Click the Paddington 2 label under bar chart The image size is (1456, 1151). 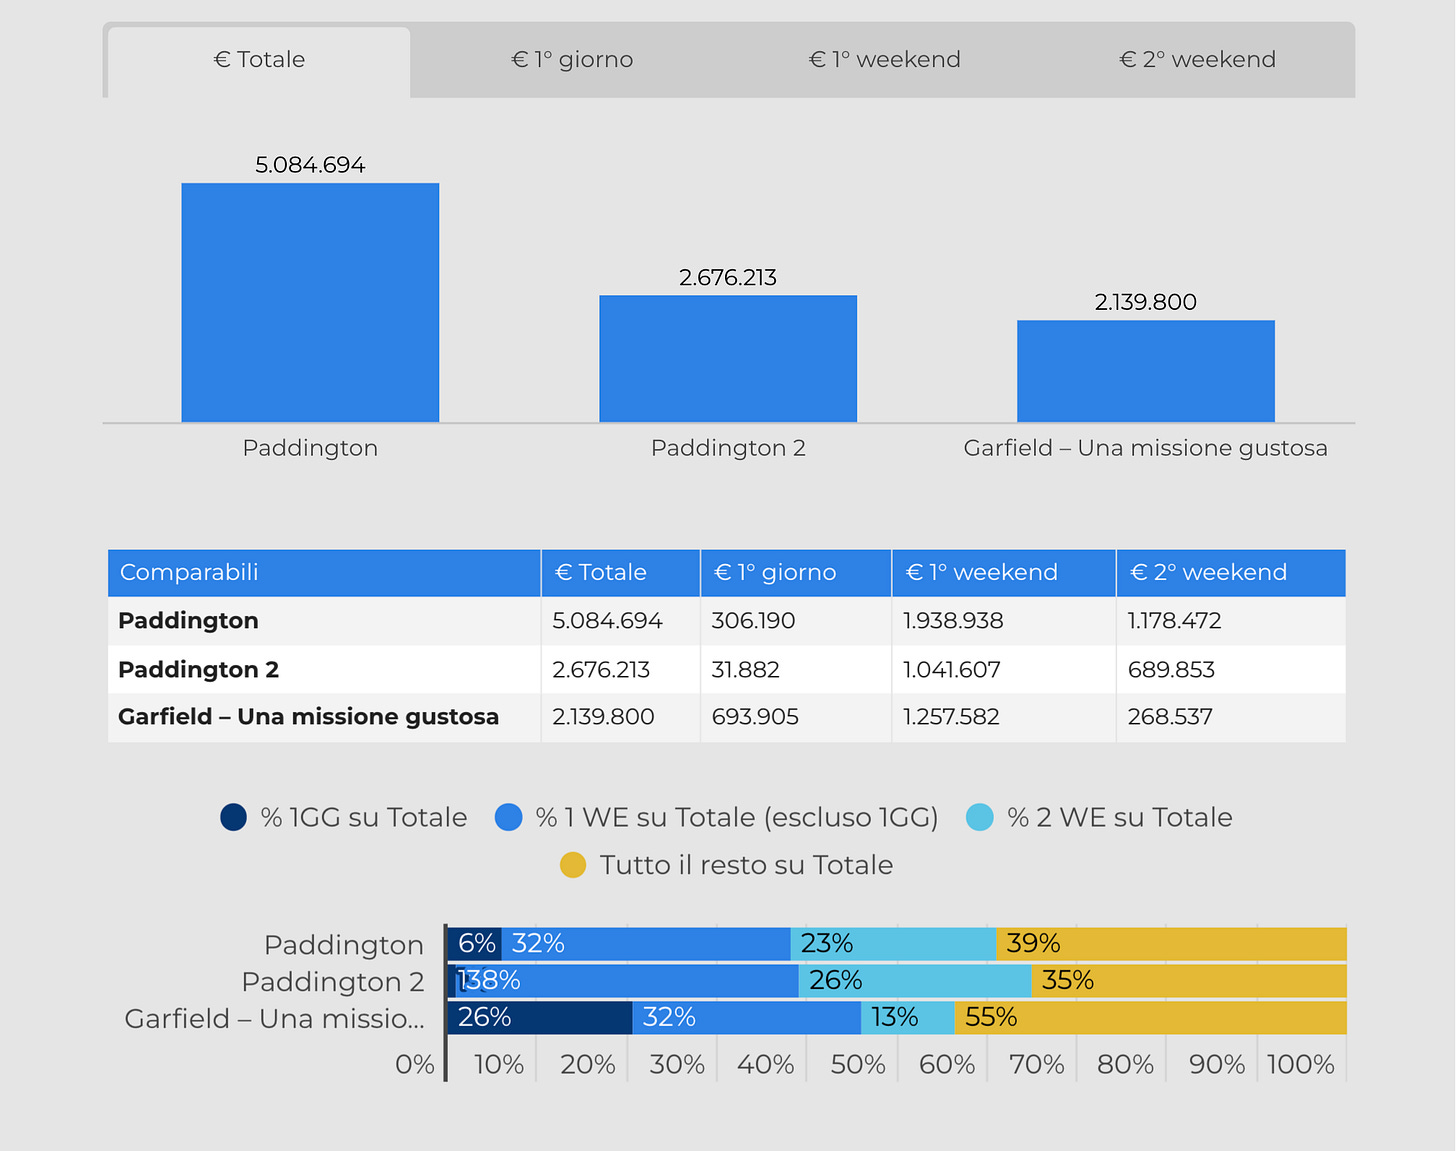tap(728, 448)
